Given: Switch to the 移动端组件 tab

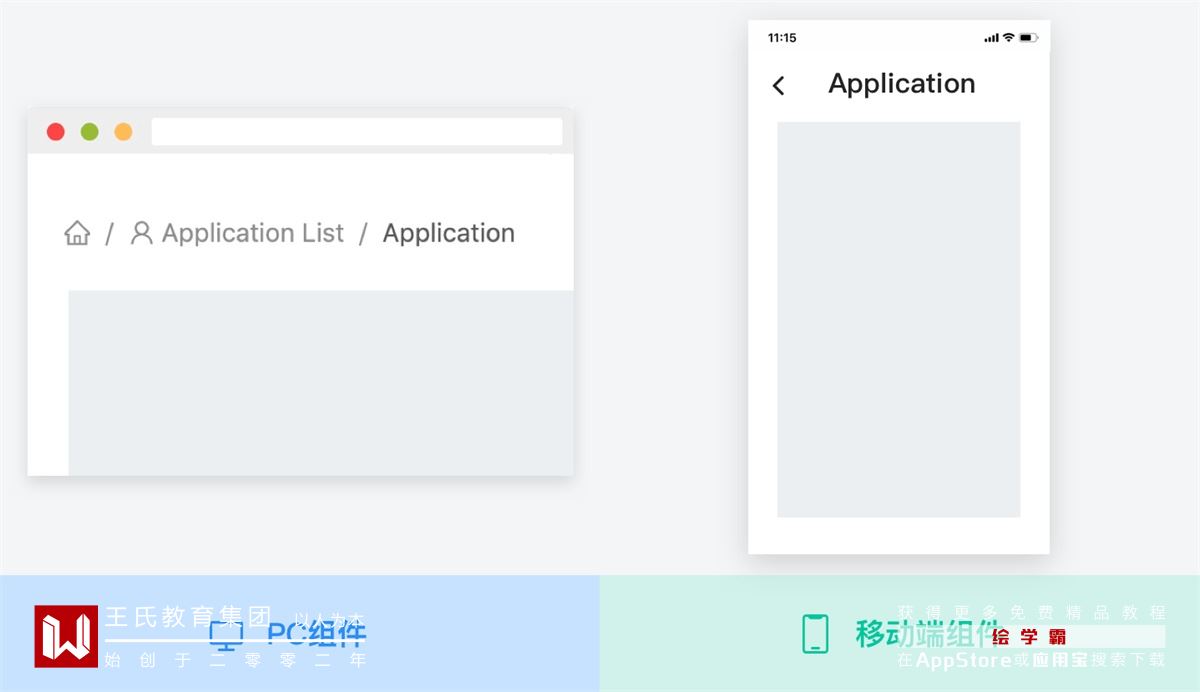Looking at the screenshot, I should pos(925,634).
